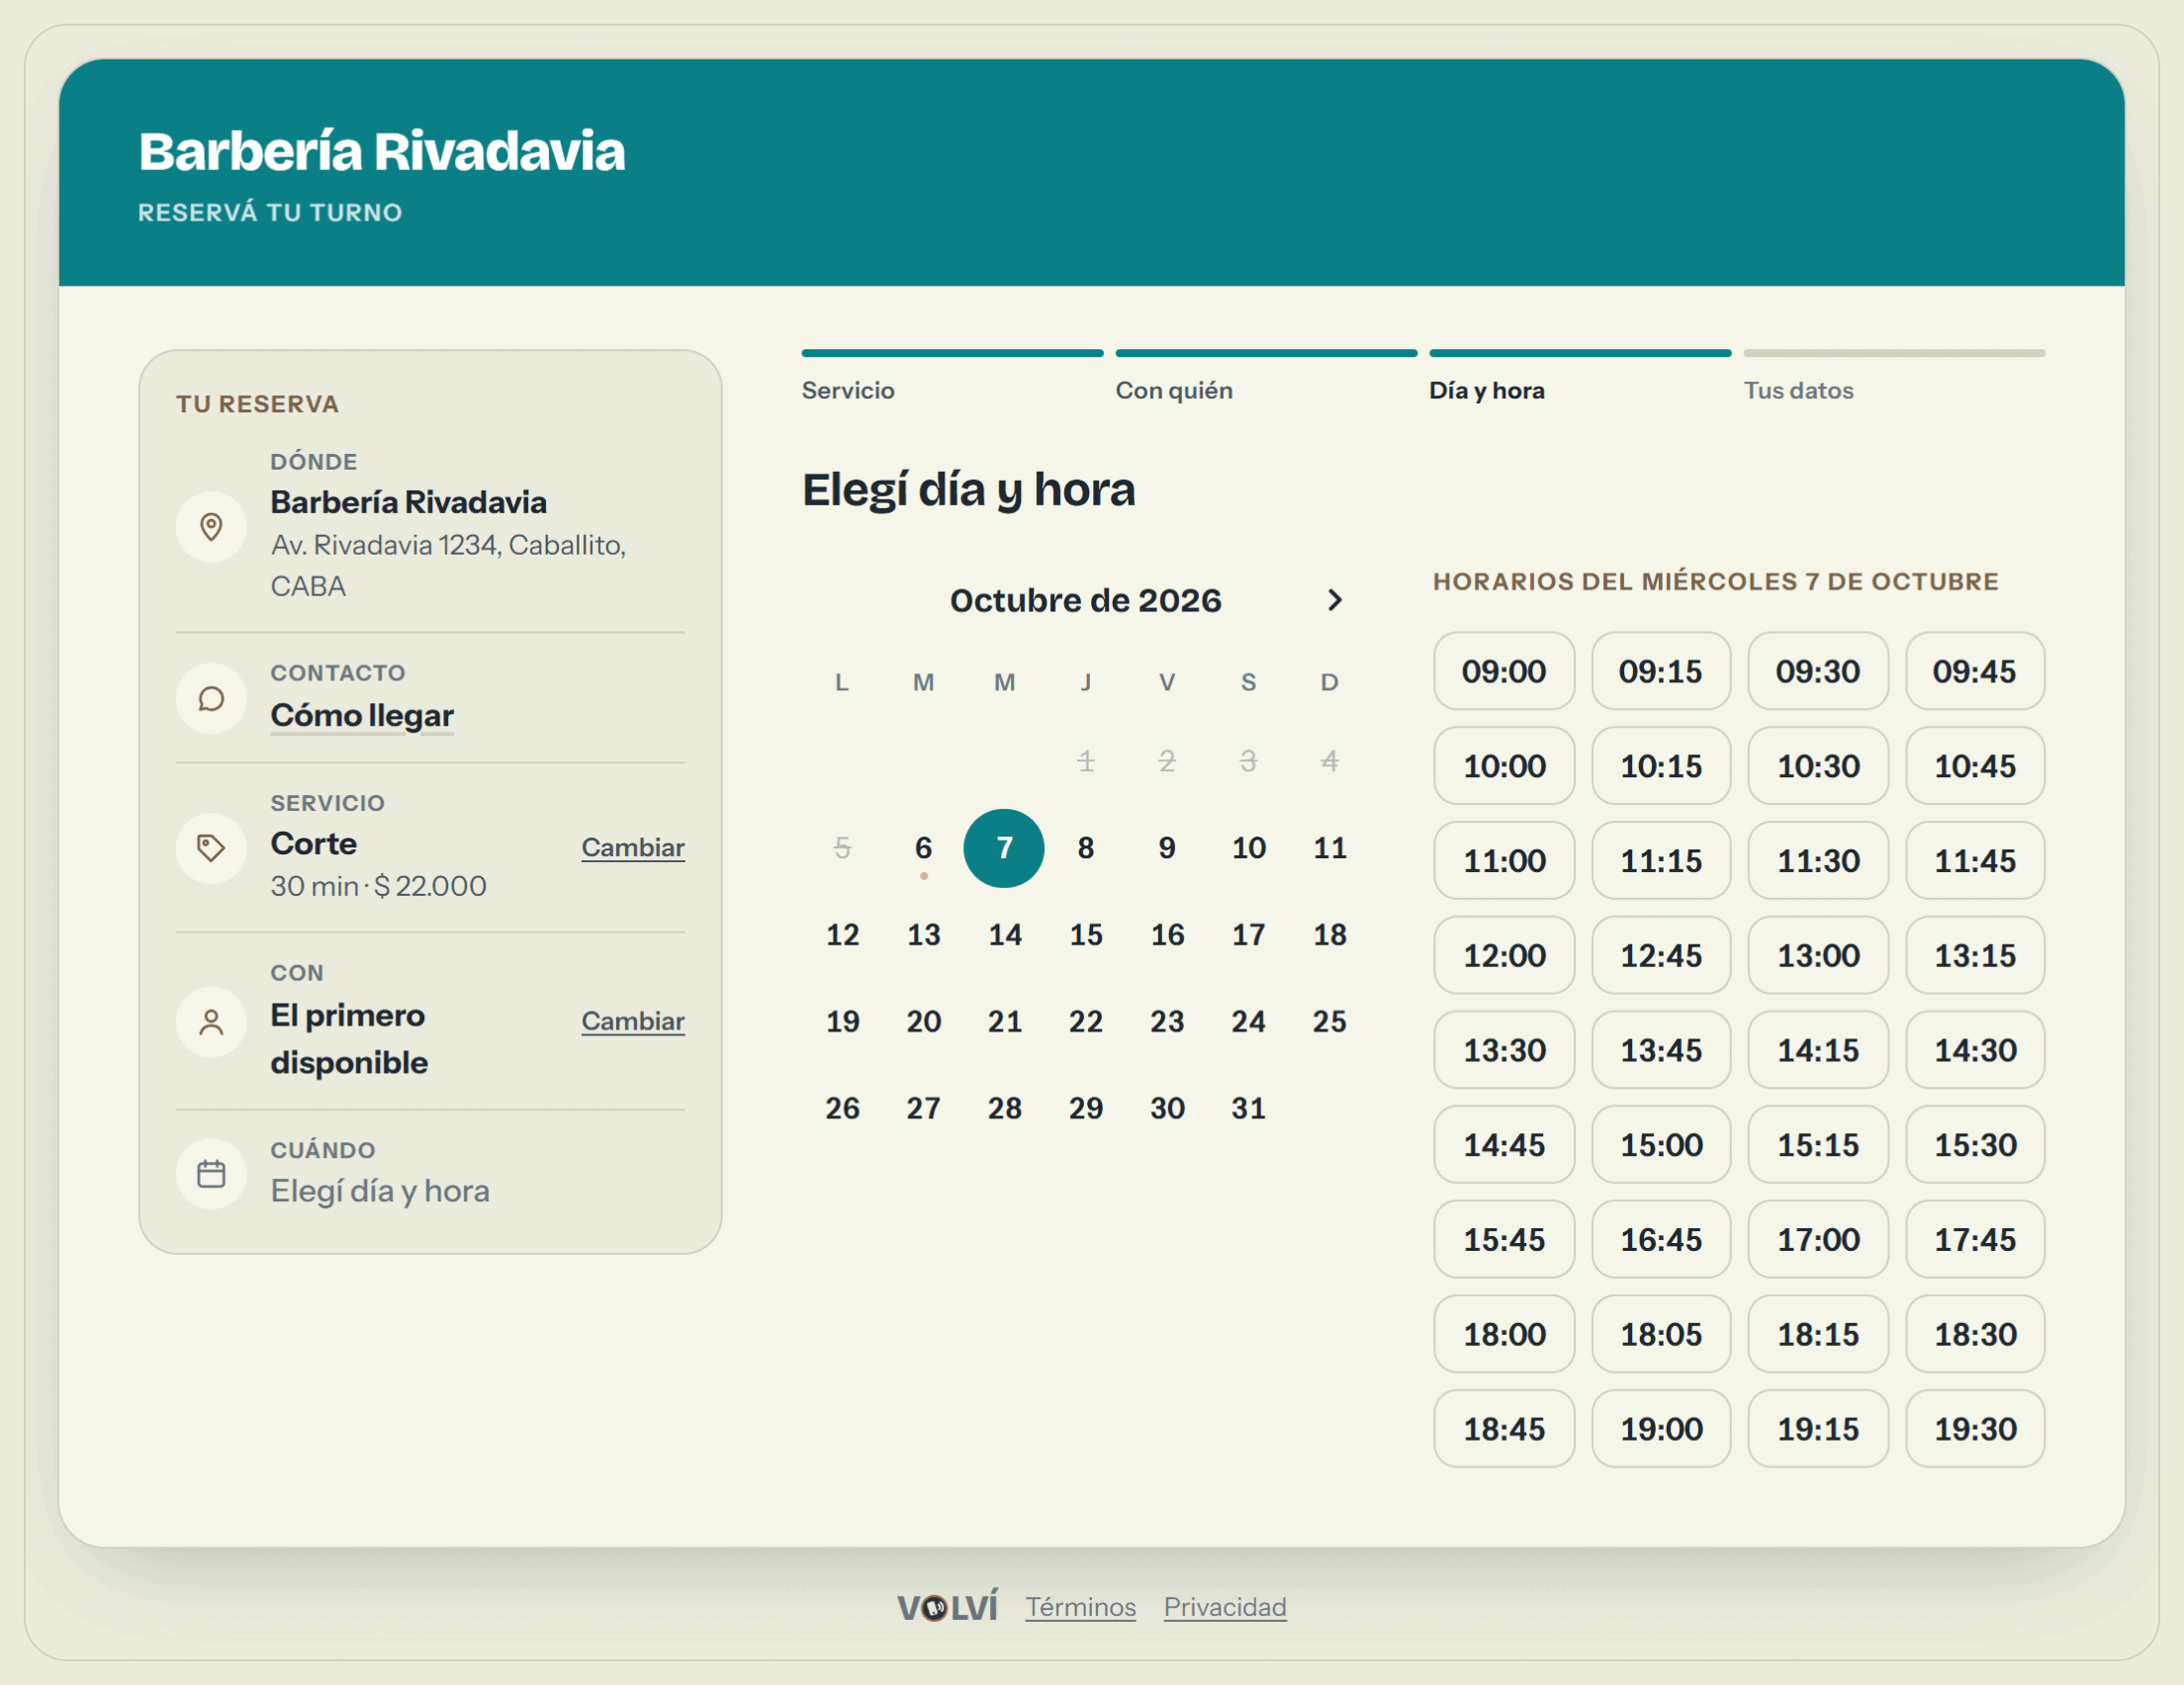Select the highlighted day 7
Viewport: 2184px width, 1685px height.
tap(1004, 848)
